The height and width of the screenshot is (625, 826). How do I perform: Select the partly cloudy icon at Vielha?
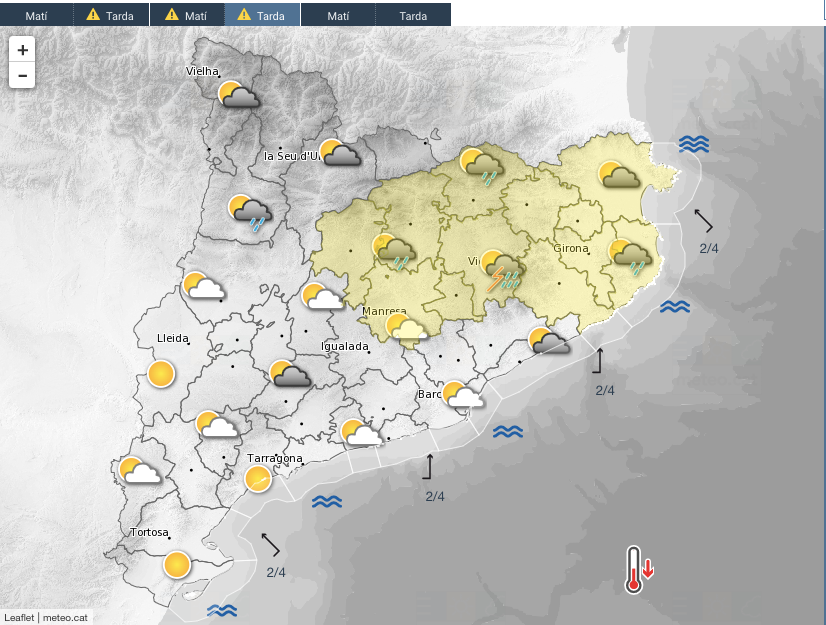click(239, 96)
